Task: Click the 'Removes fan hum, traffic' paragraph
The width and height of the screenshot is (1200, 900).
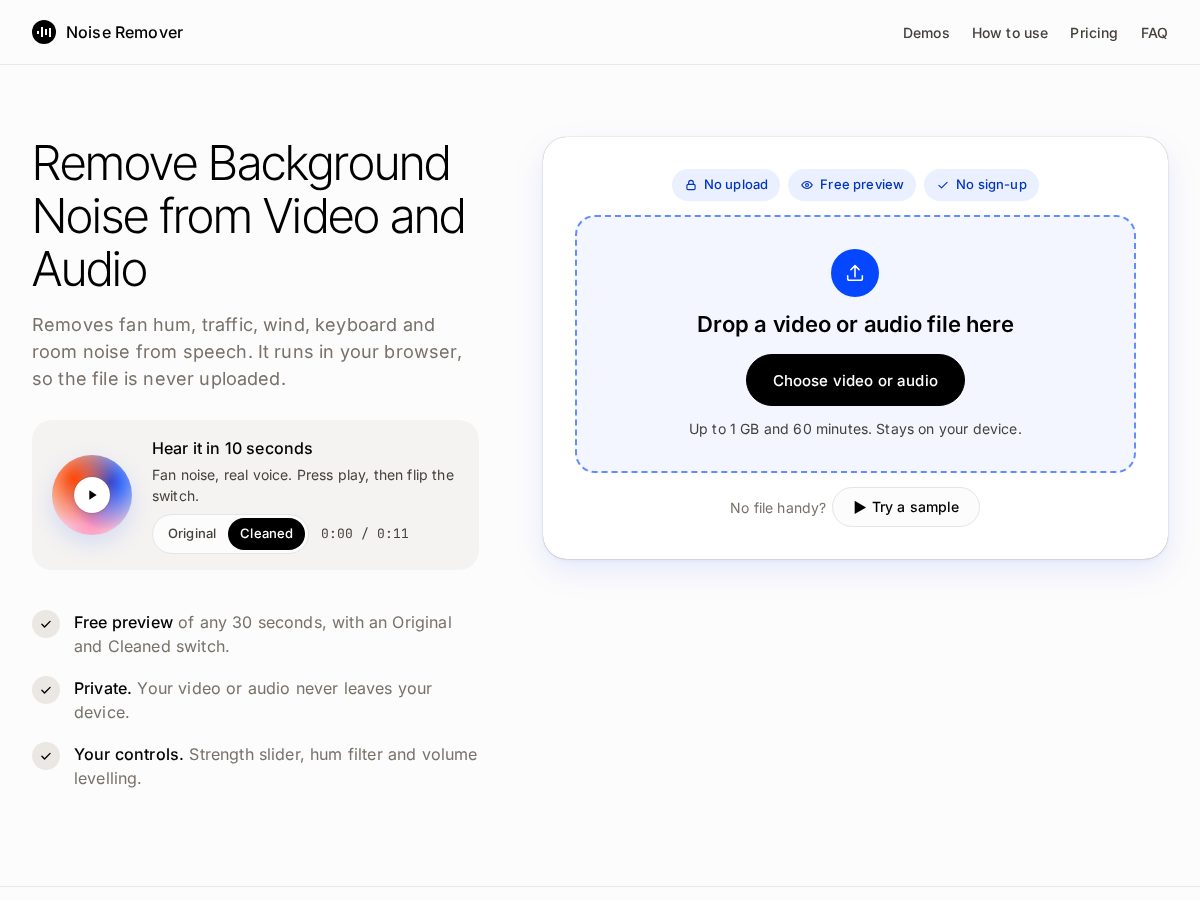Action: click(x=247, y=352)
